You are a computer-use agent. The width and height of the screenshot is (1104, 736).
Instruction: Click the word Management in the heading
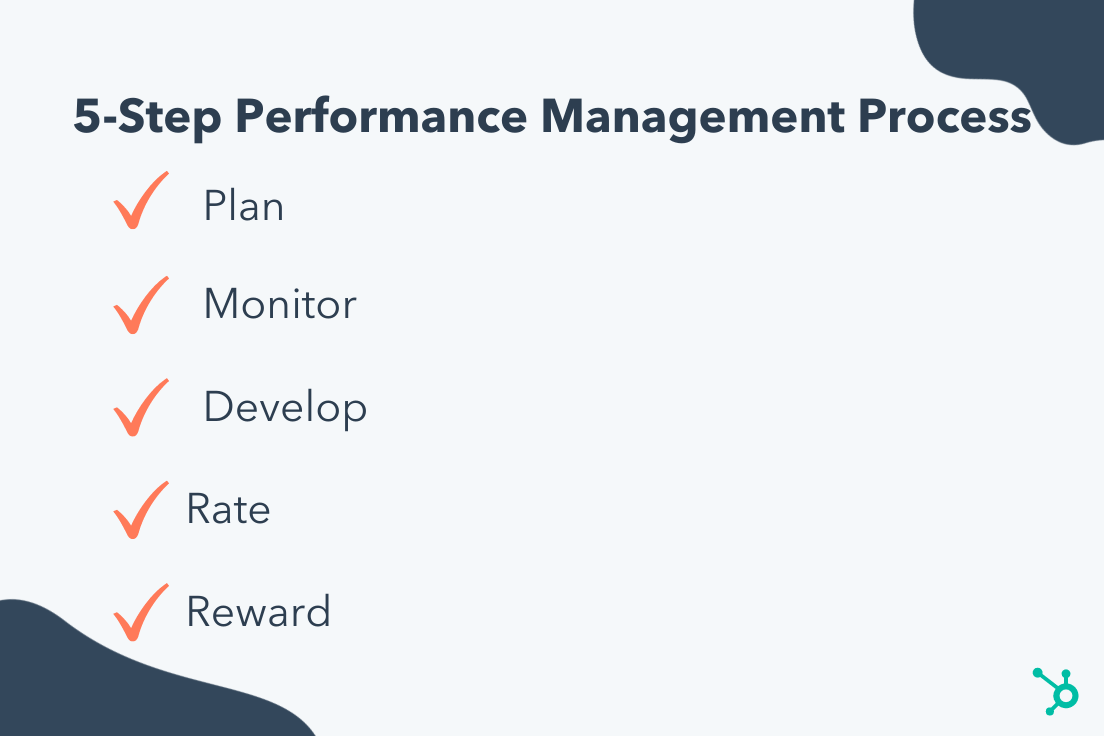pyautogui.click(x=693, y=118)
